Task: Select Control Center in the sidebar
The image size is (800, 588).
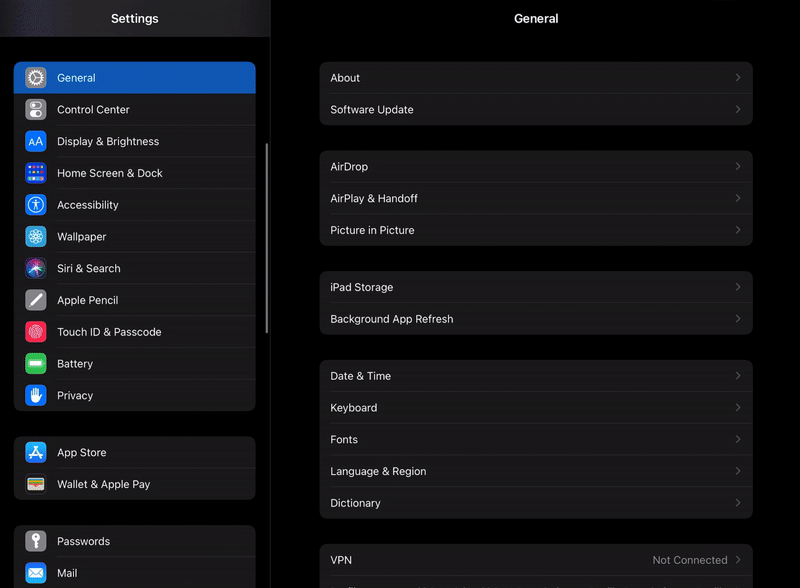Action: [x=135, y=109]
